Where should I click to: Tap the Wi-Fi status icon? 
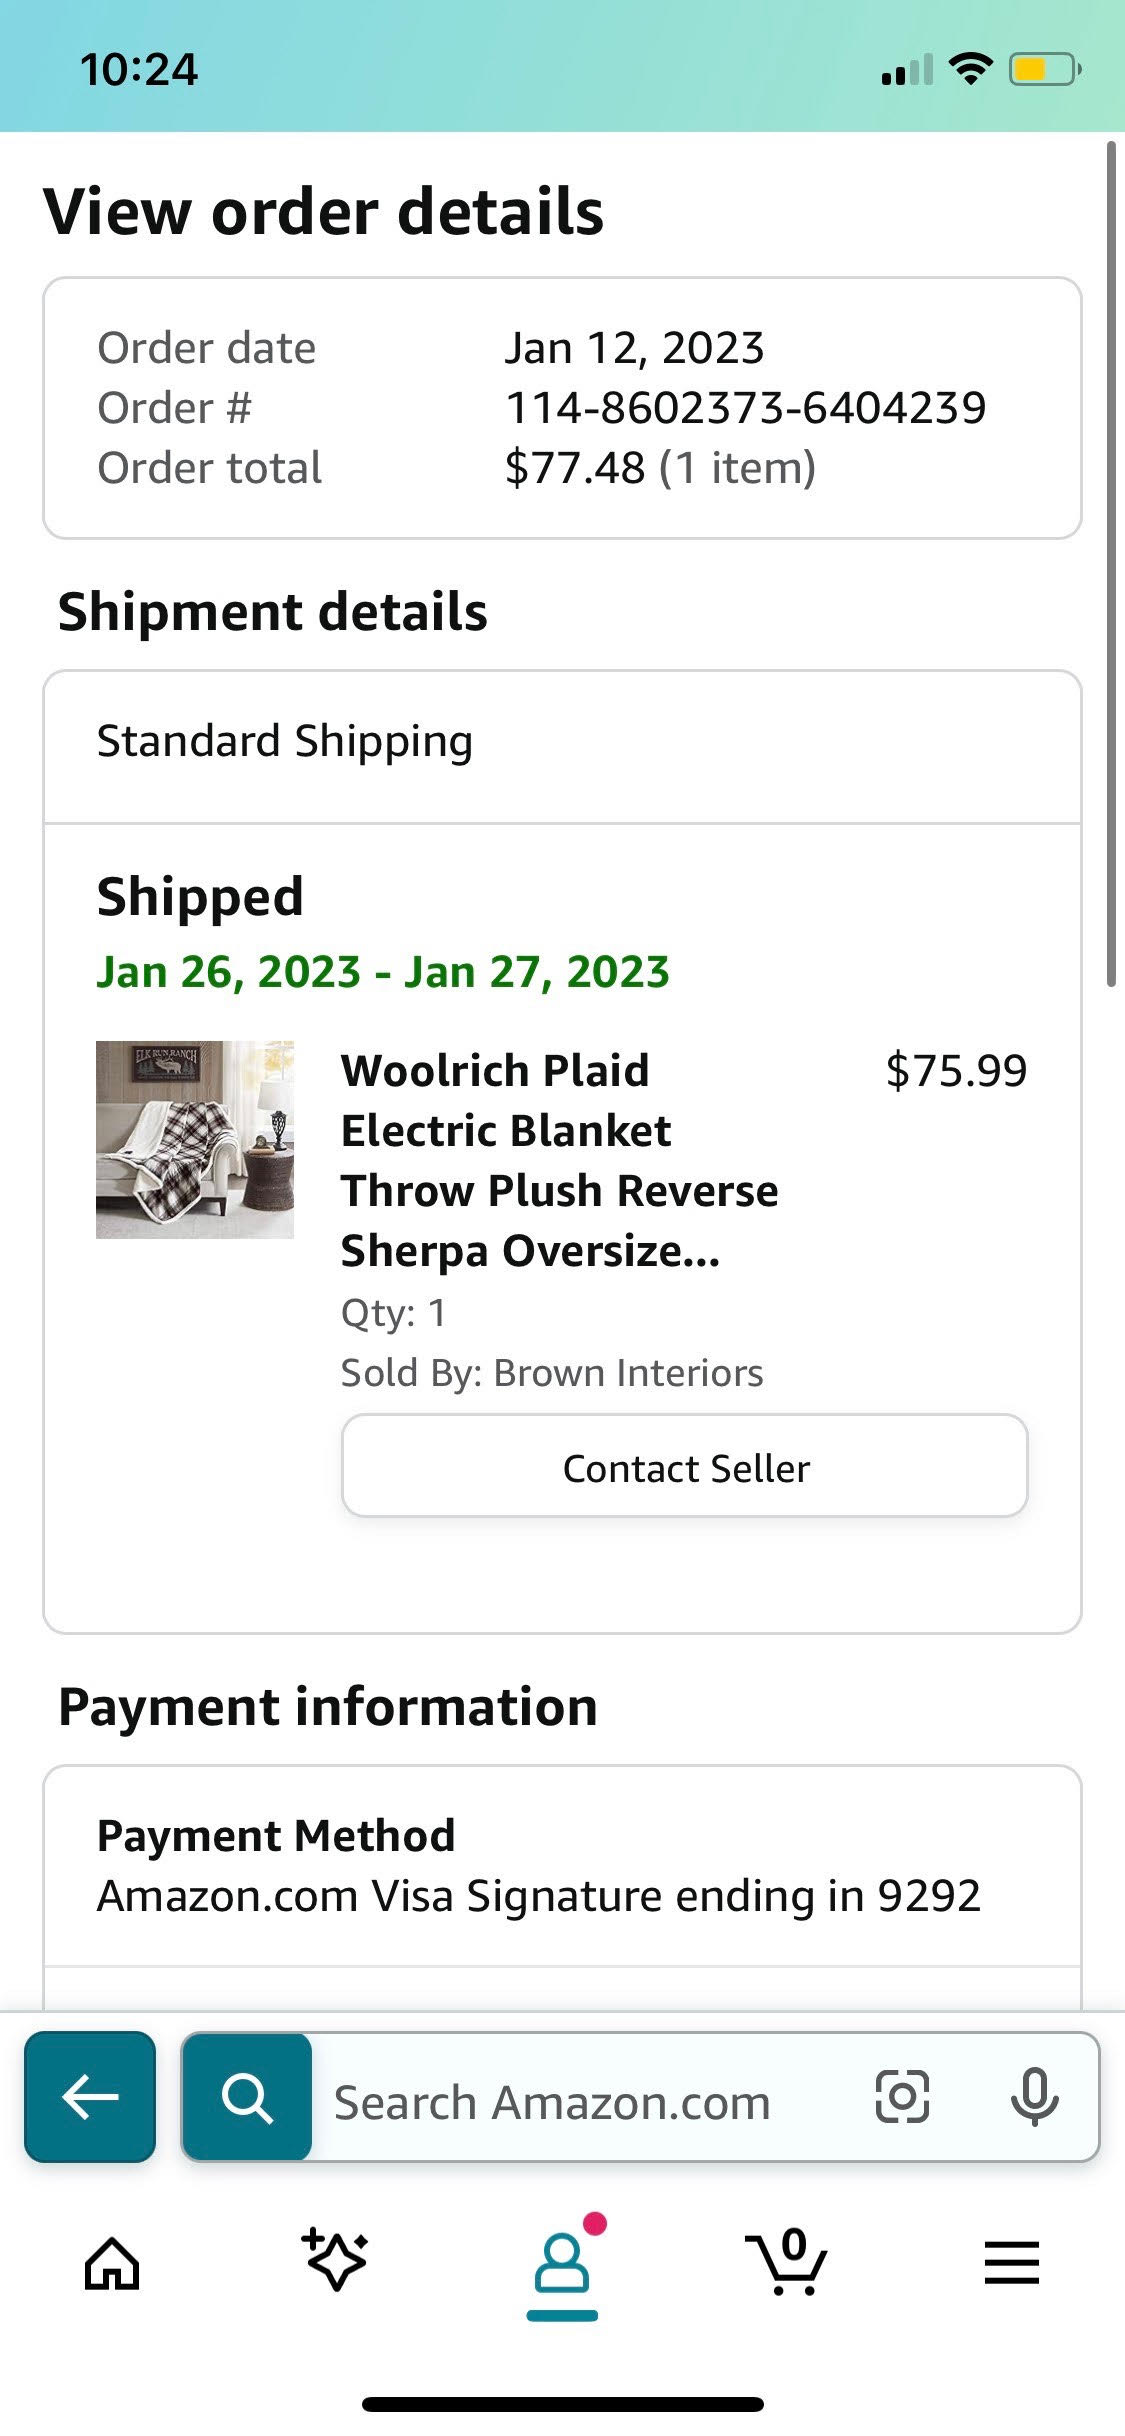(969, 69)
